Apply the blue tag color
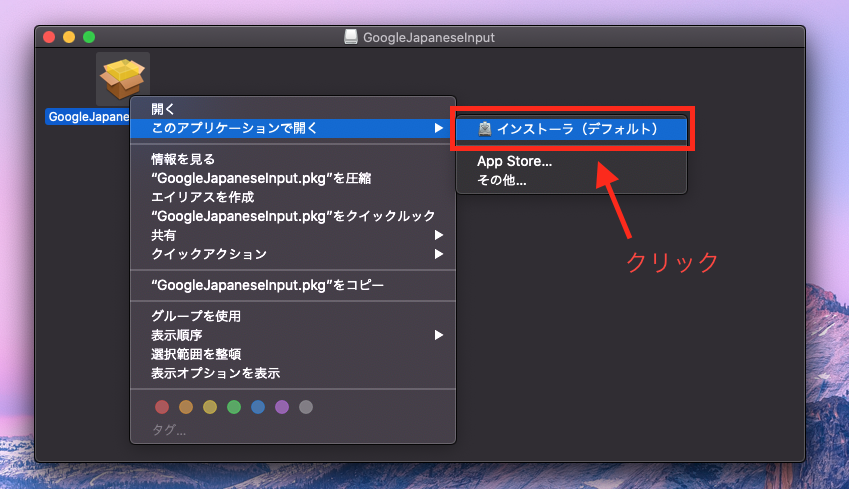This screenshot has height=489, width=849. [x=258, y=407]
